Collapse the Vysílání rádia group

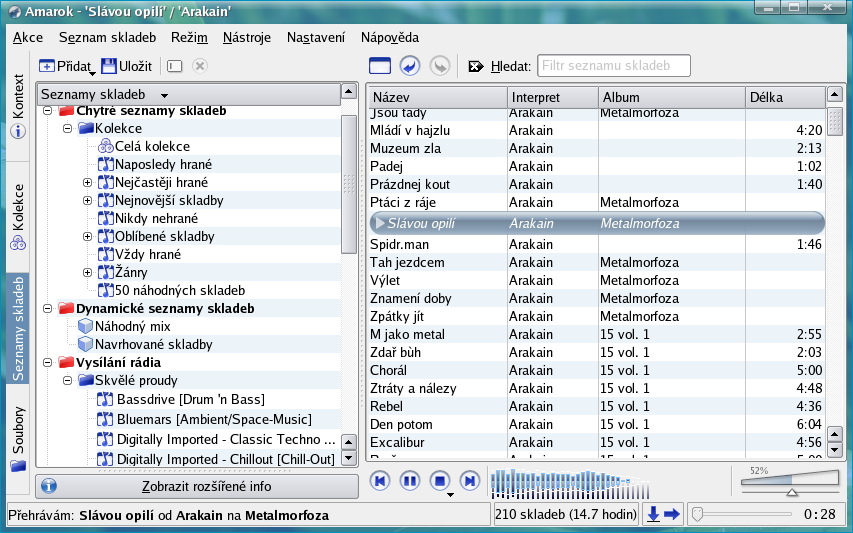click(x=48, y=362)
